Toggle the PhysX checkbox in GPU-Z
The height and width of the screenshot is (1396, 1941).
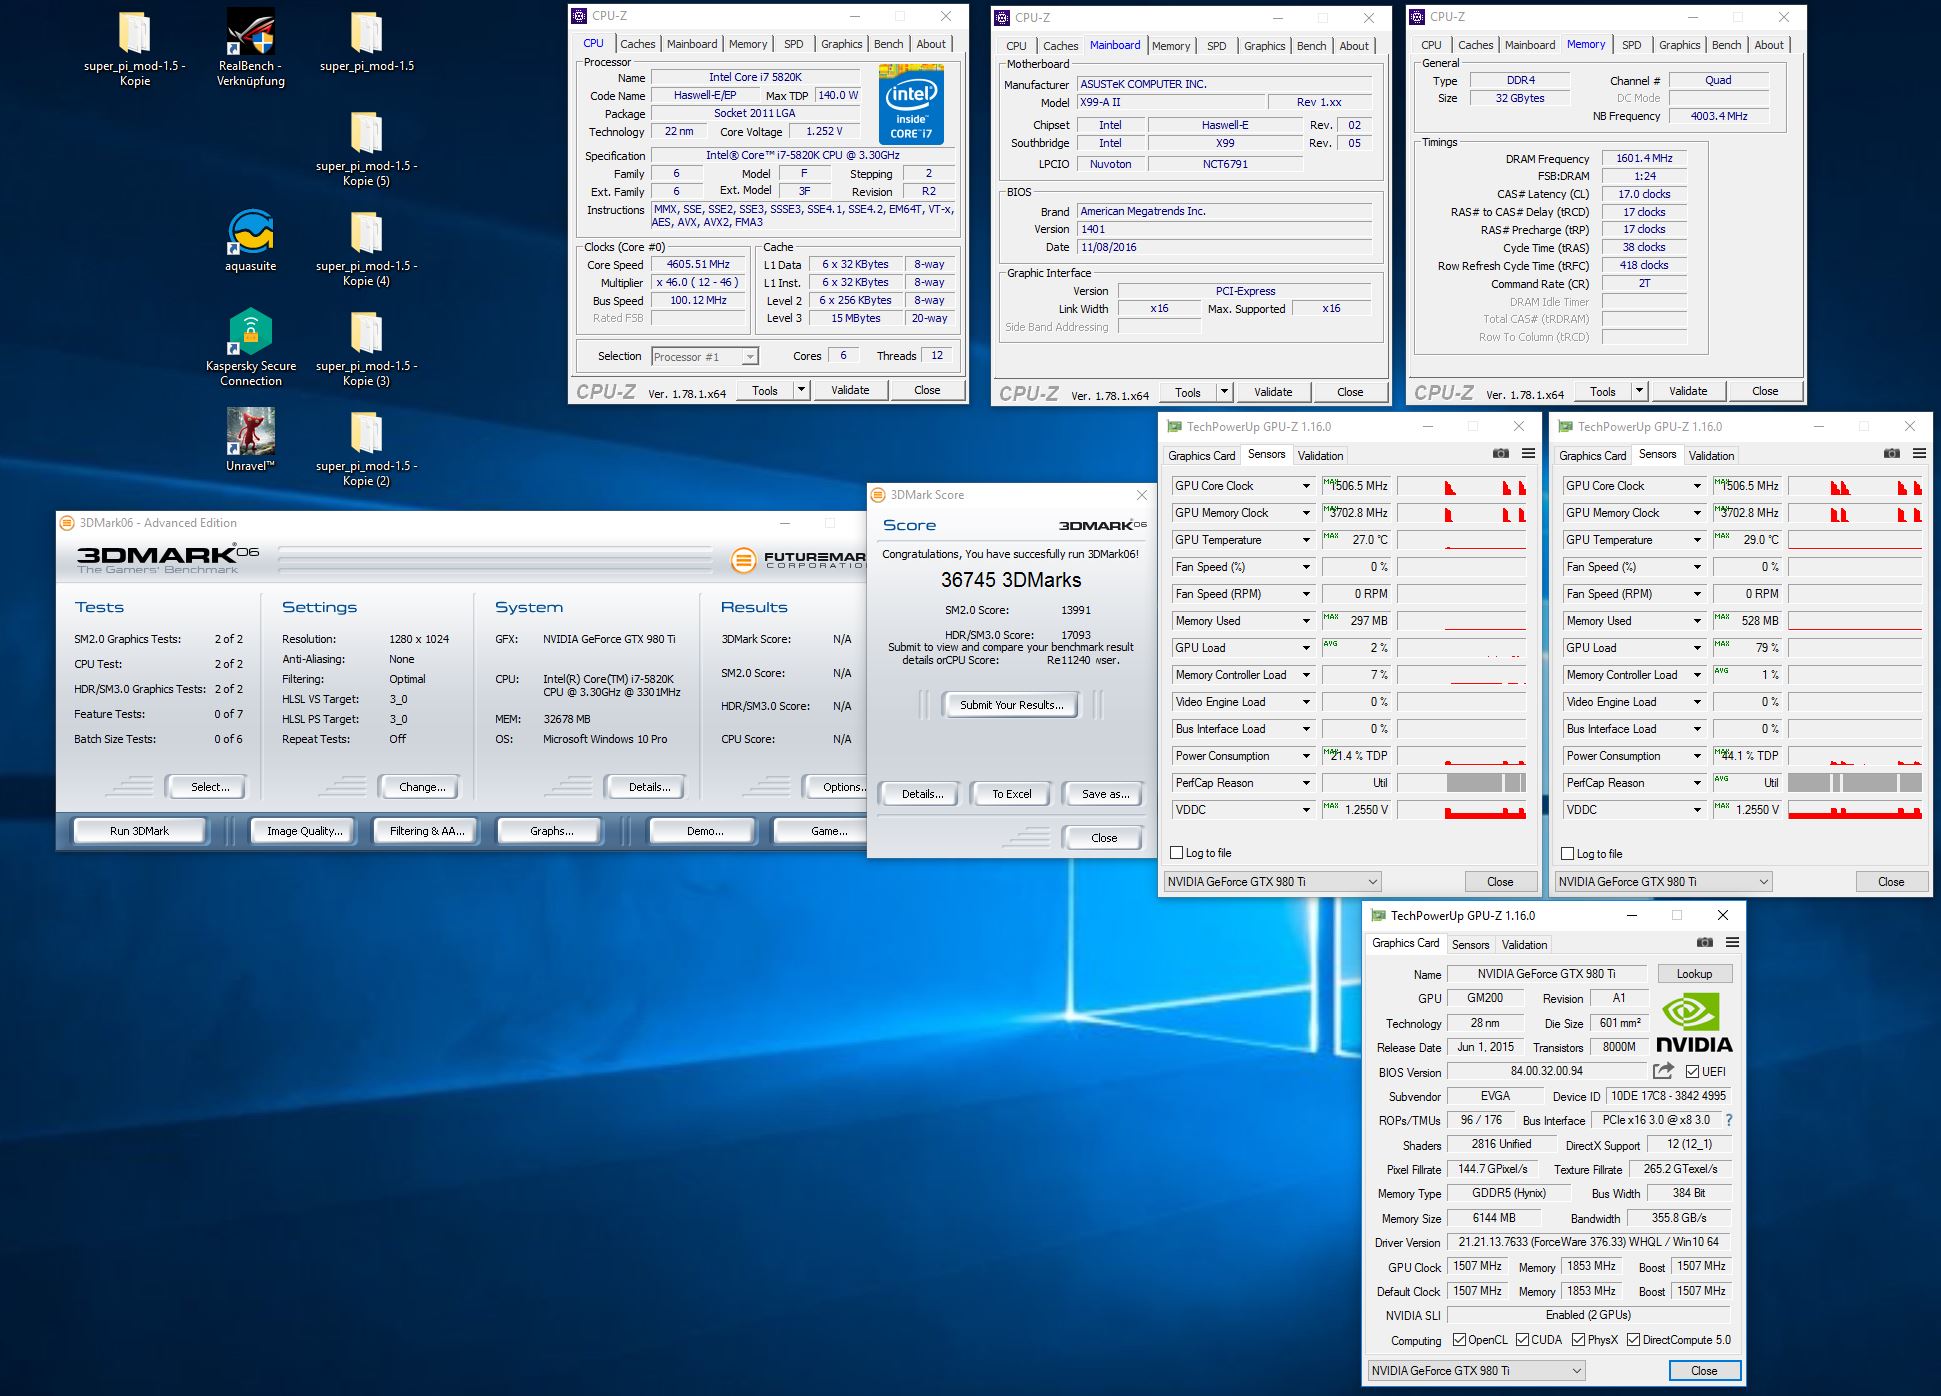pos(1578,1340)
